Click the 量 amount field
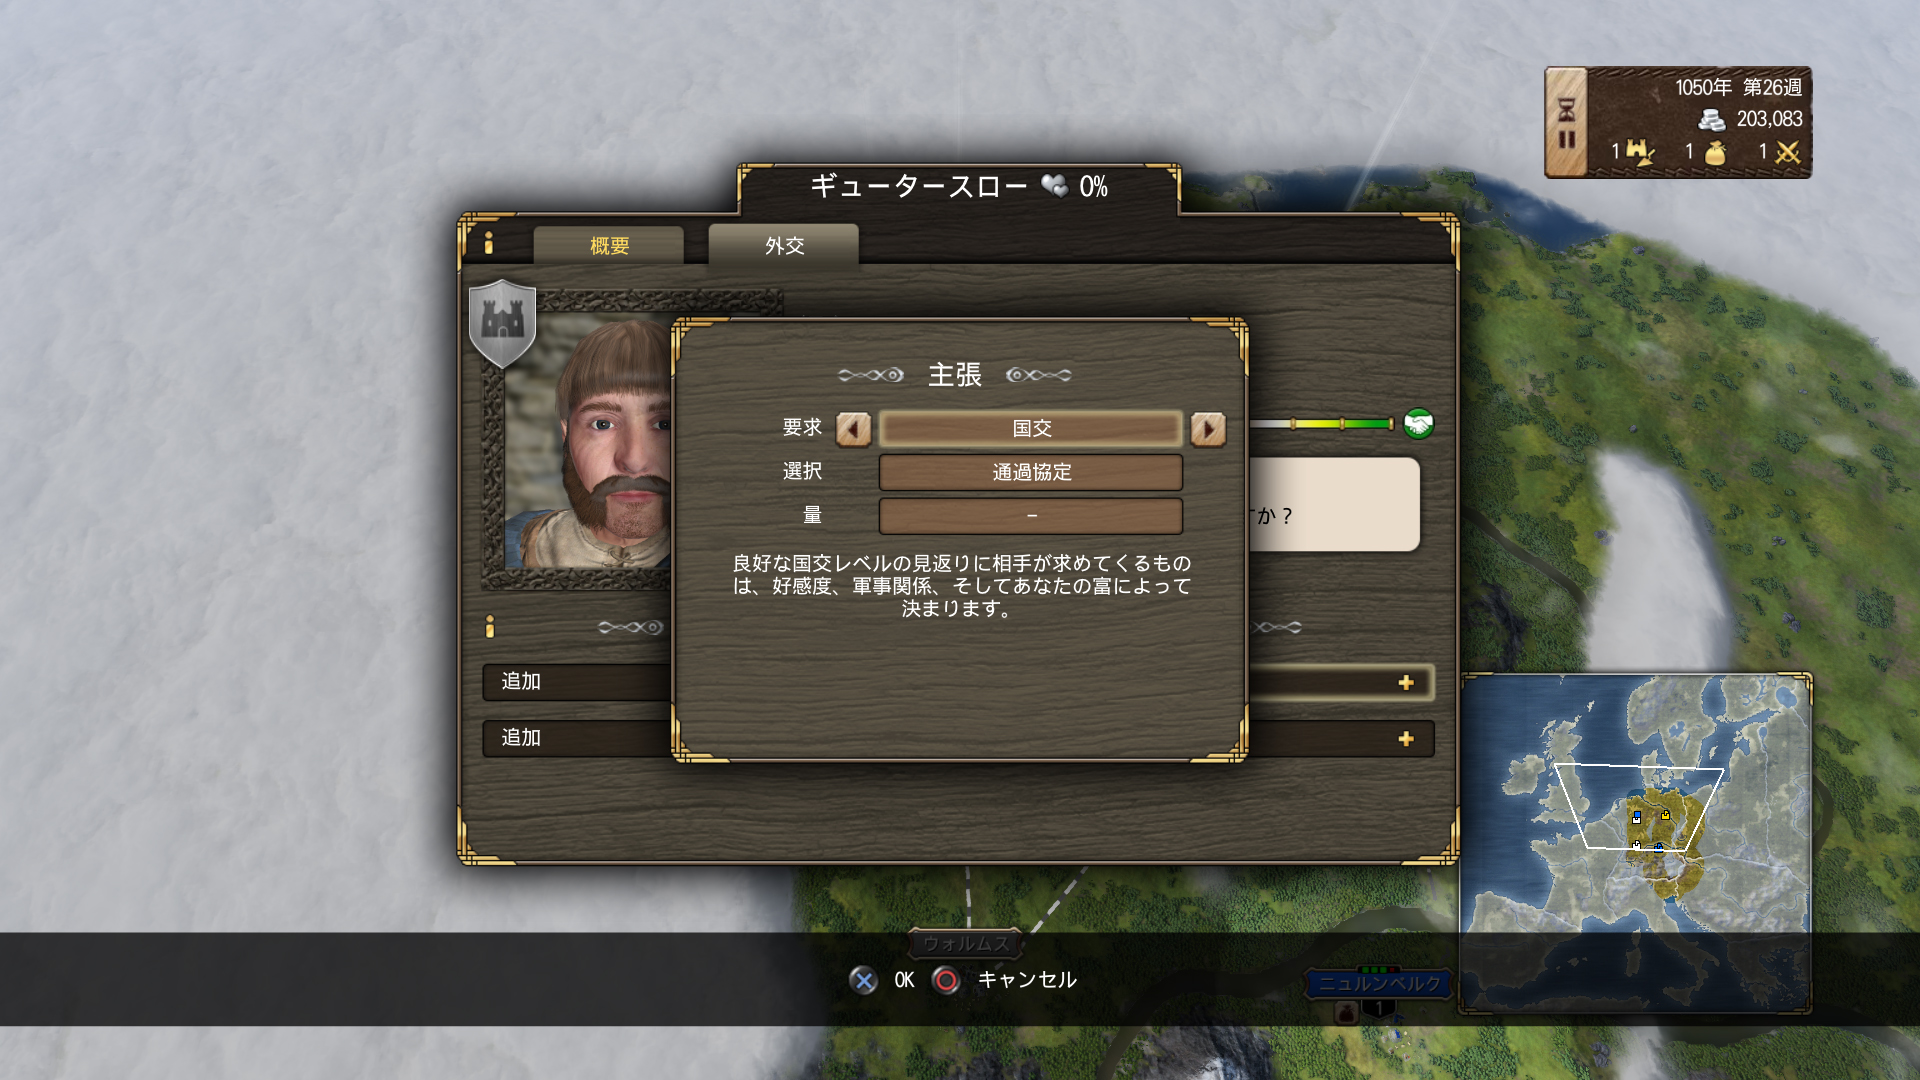This screenshot has width=1920, height=1080. pos(1031,516)
